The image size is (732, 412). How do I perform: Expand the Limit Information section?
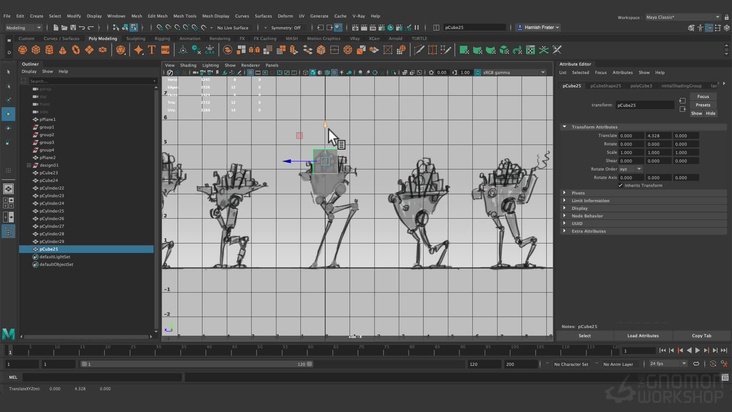tap(565, 201)
